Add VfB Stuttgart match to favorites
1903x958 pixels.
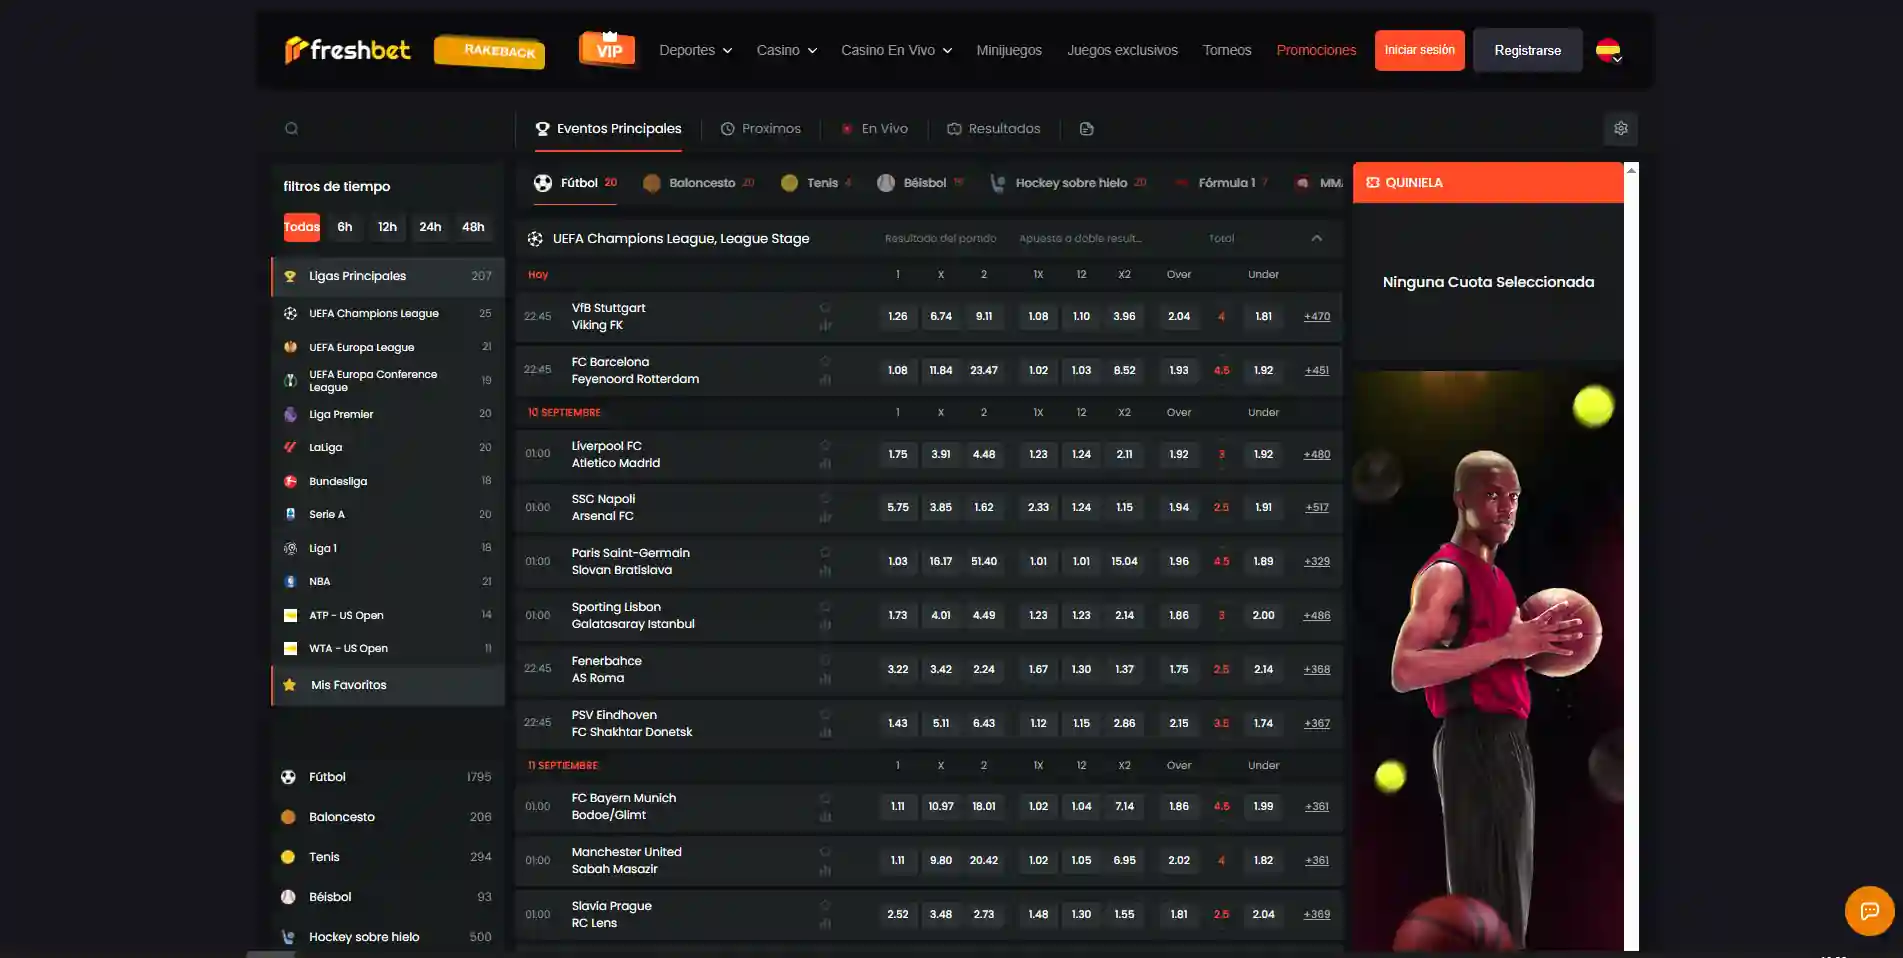[825, 307]
